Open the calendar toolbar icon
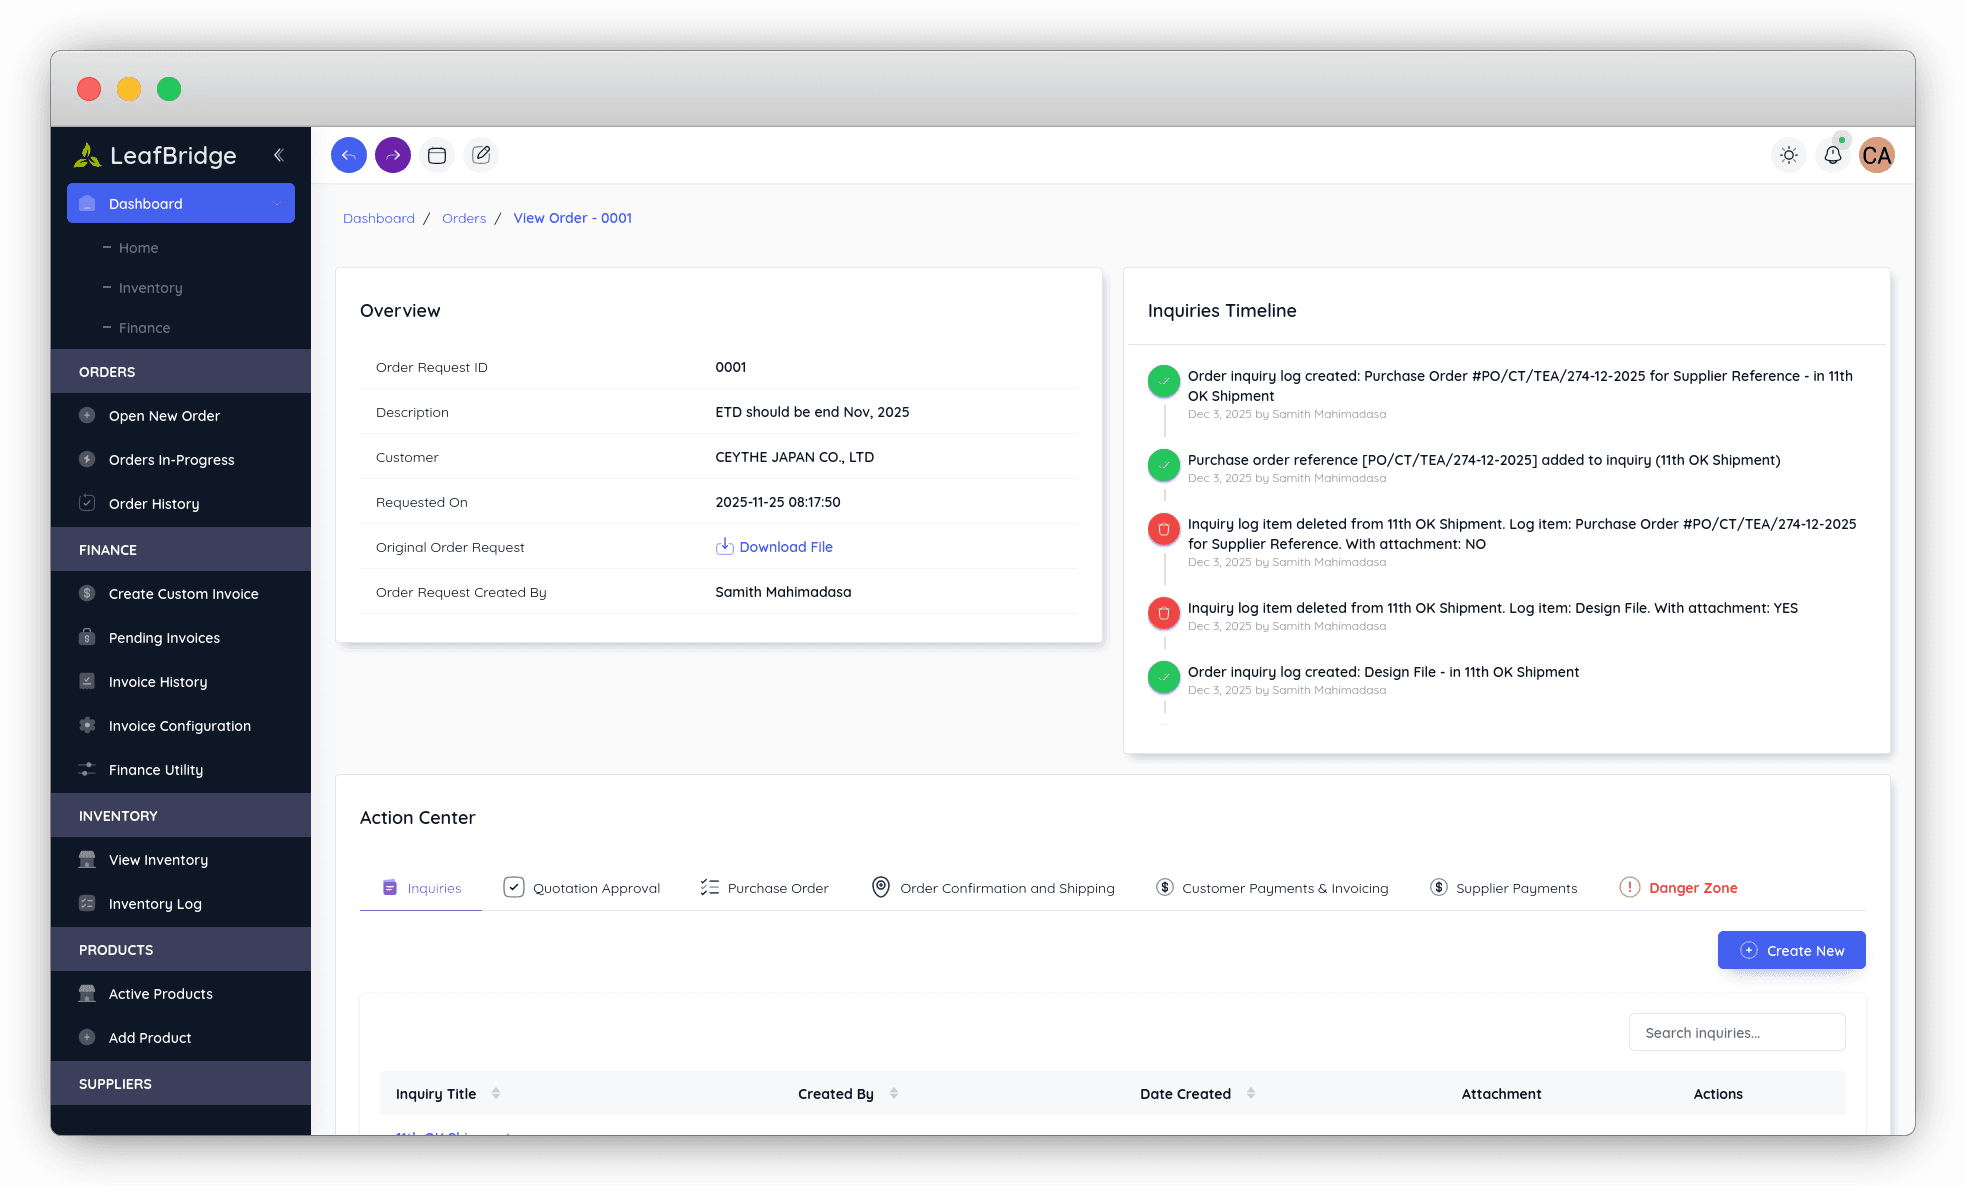This screenshot has height=1186, width=1966. coord(437,155)
